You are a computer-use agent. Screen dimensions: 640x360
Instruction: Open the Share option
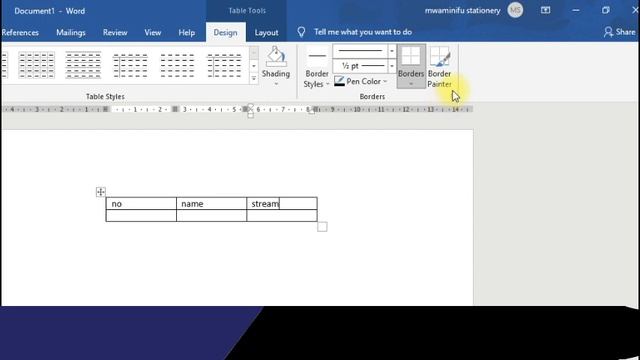[620, 32]
